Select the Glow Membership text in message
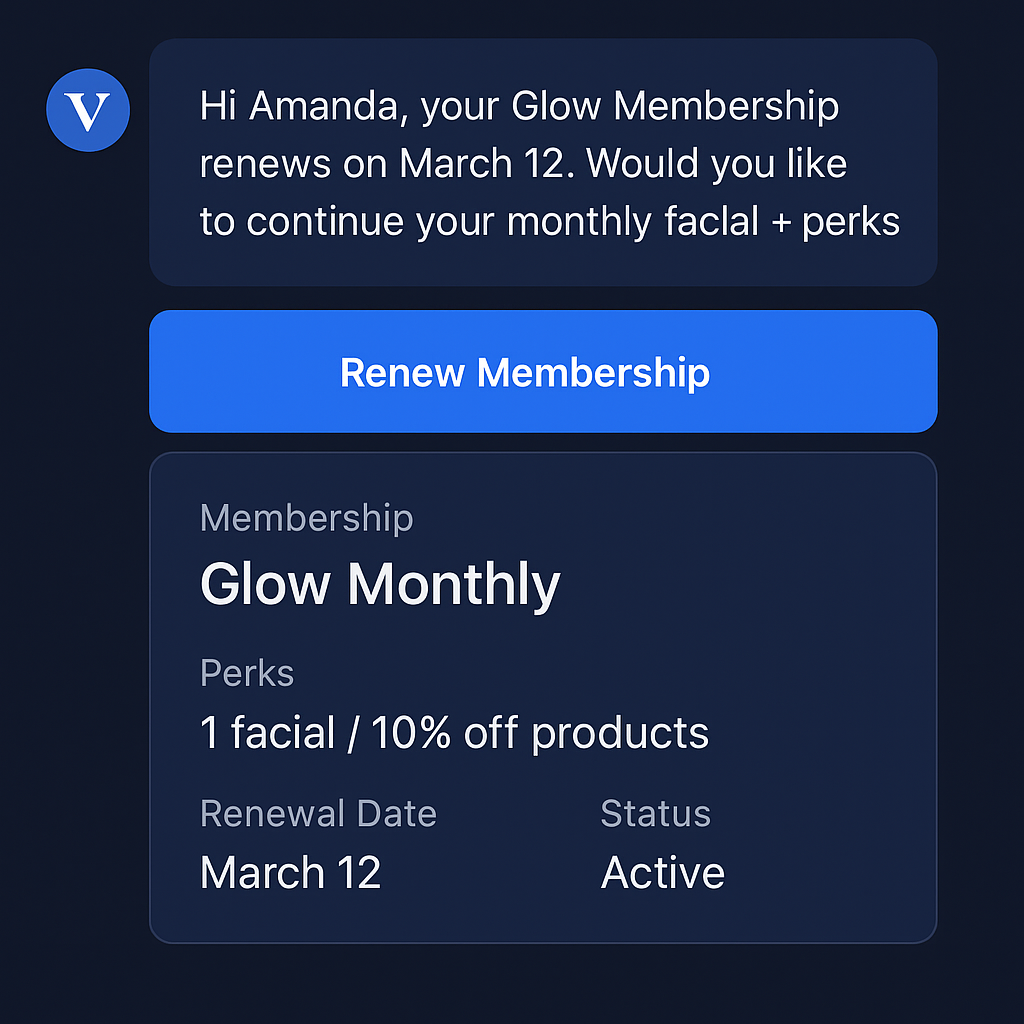 click(675, 106)
